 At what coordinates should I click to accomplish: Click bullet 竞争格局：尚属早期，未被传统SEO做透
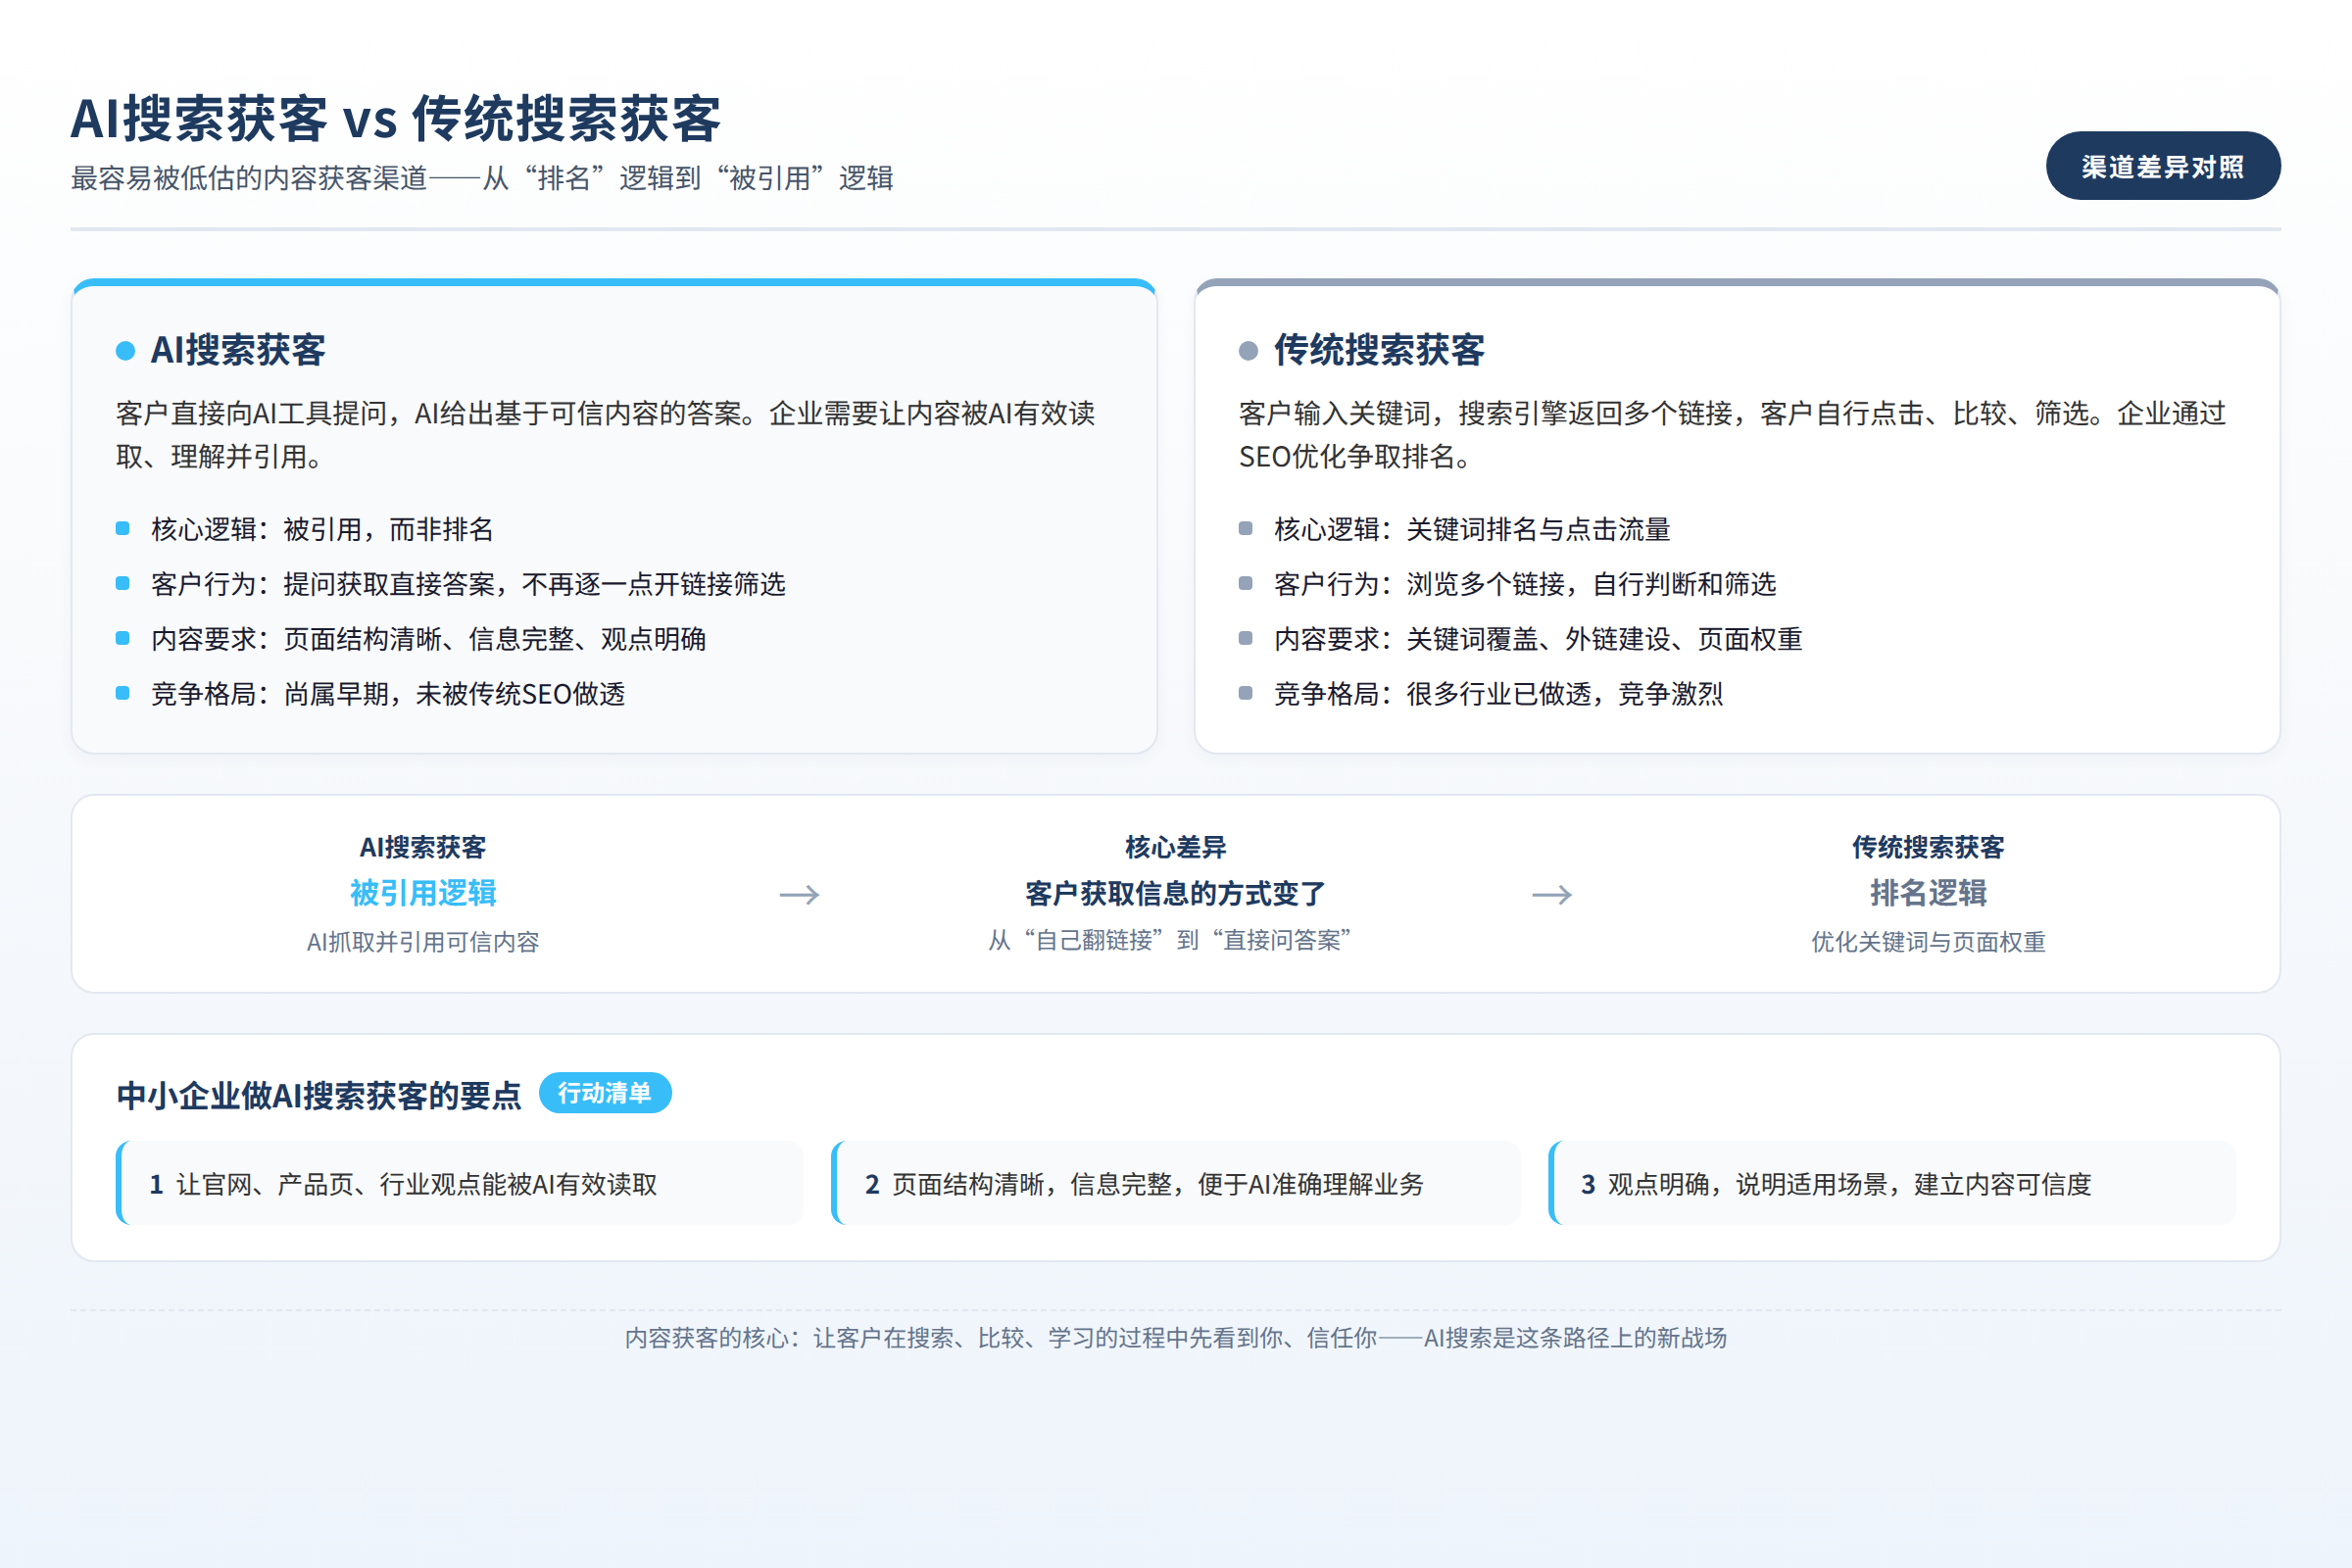[388, 694]
